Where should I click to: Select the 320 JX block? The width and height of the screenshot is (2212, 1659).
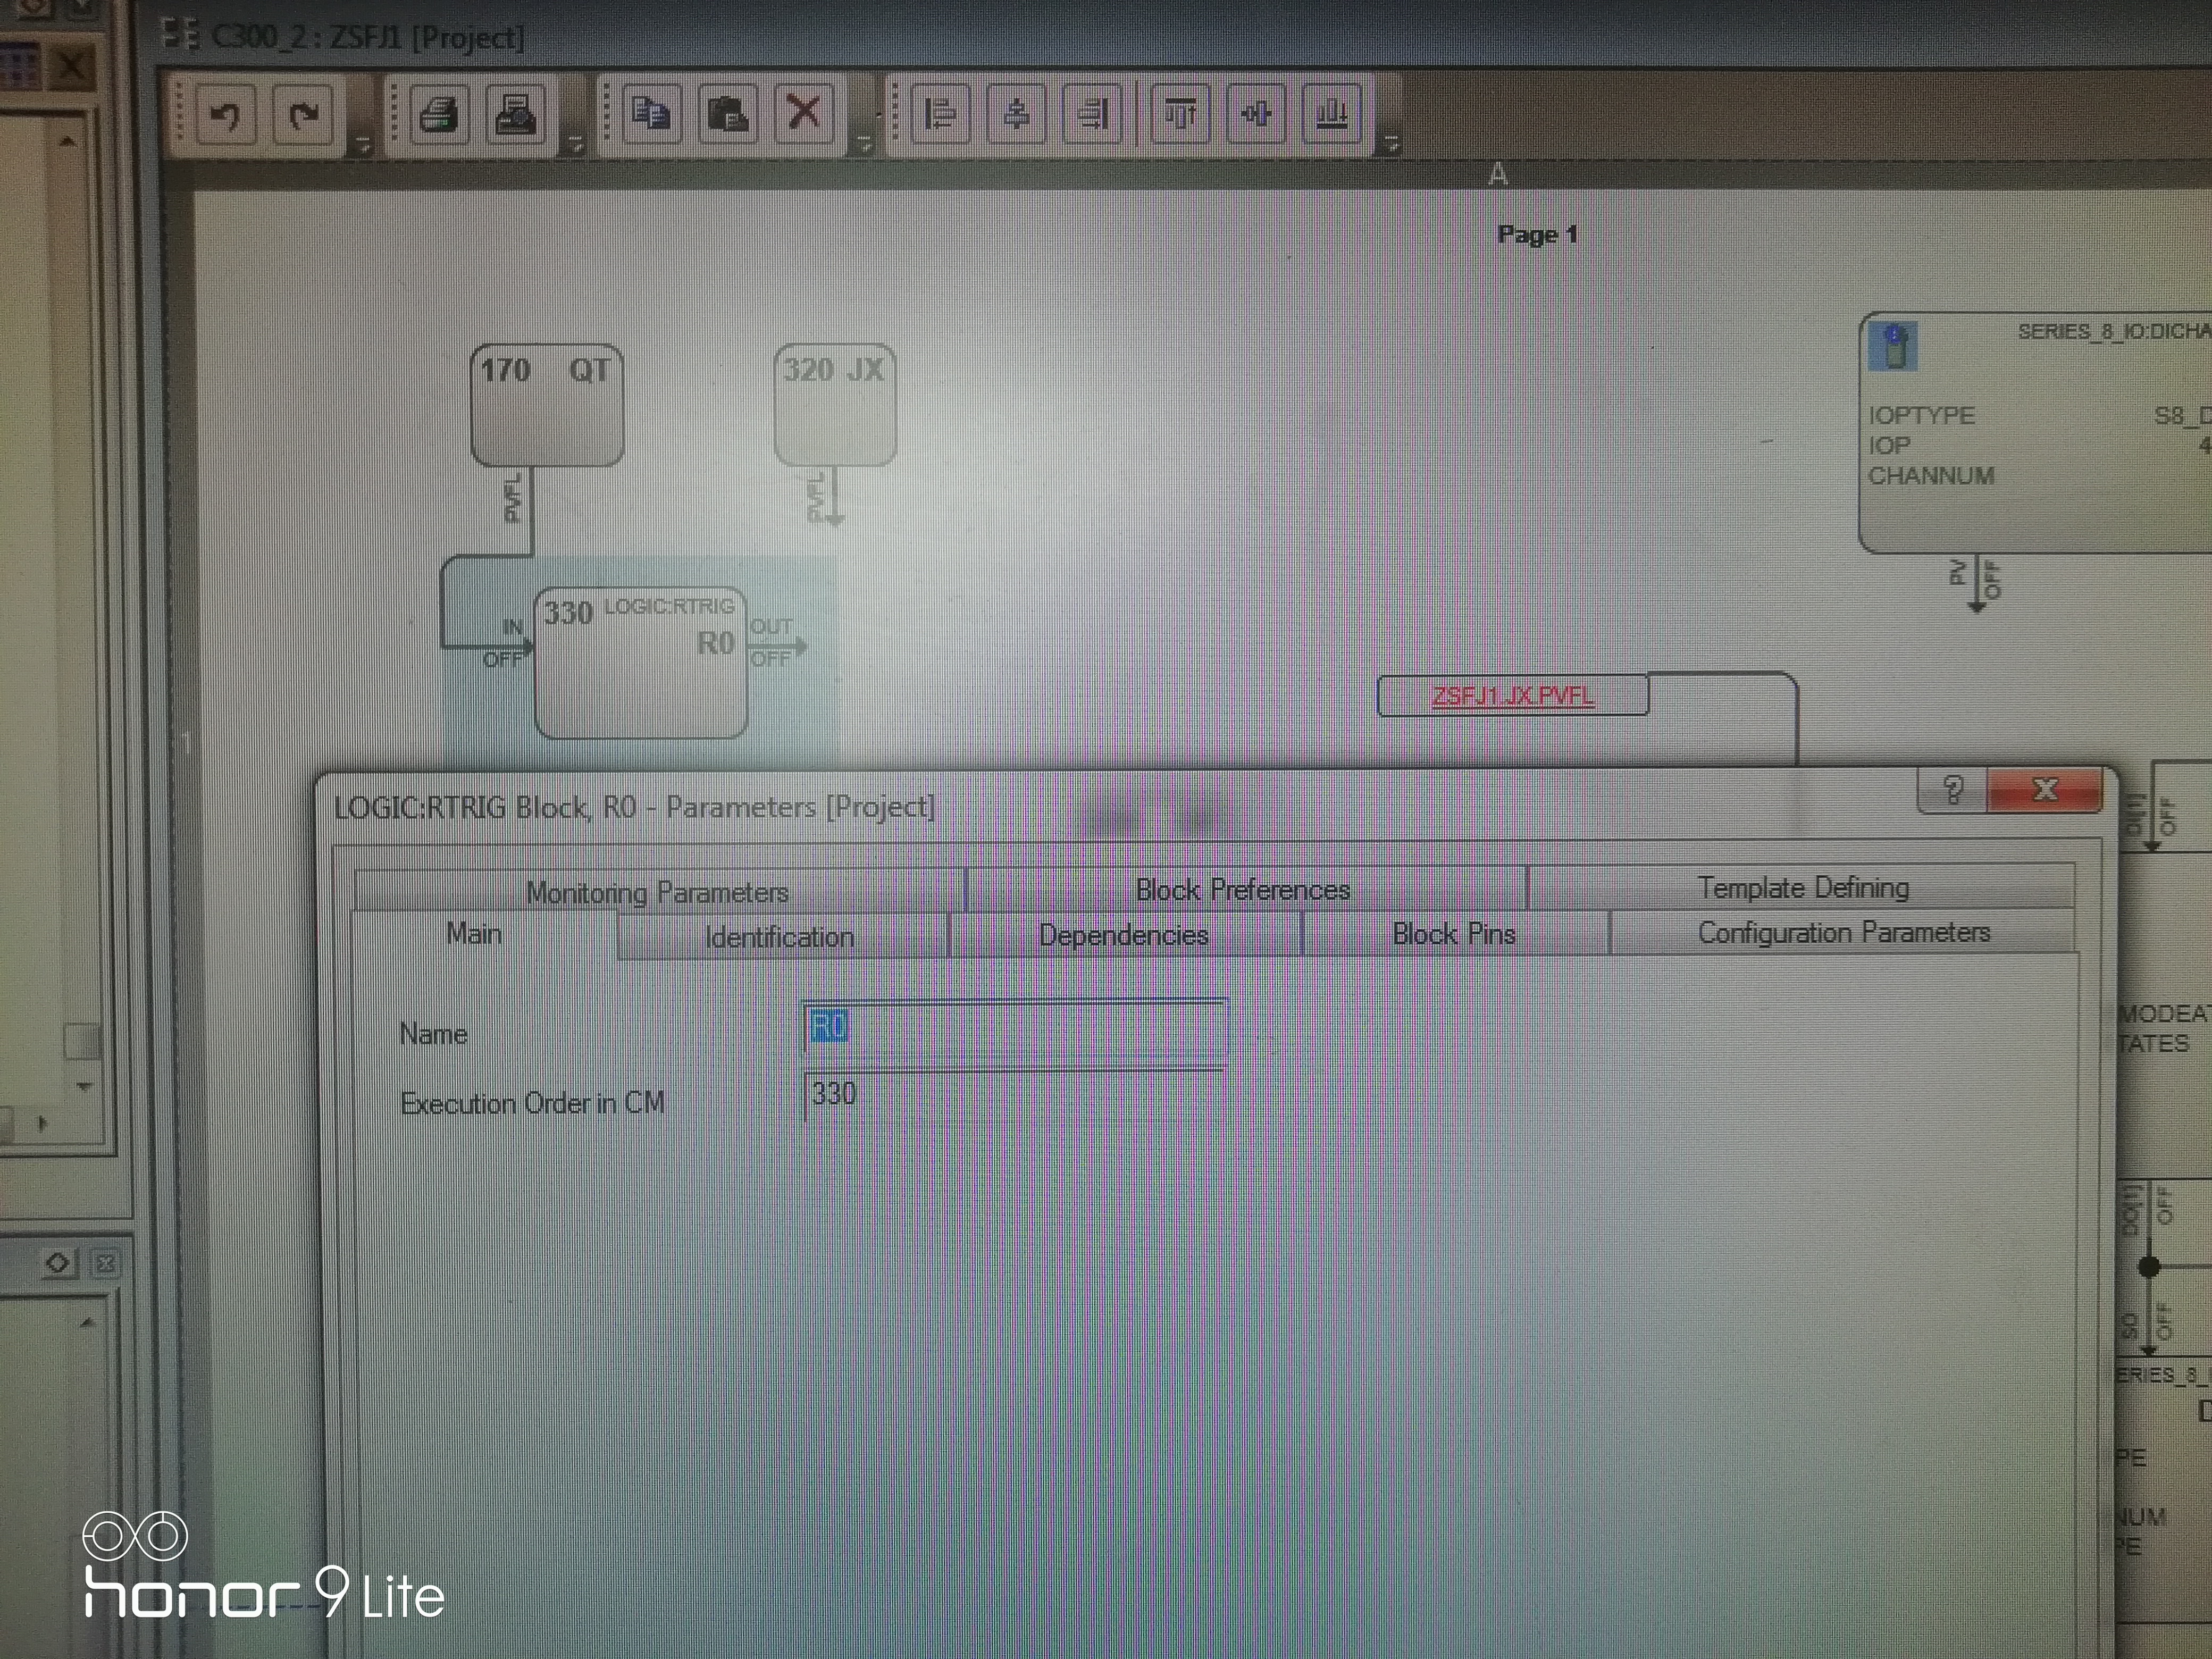pyautogui.click(x=835, y=404)
